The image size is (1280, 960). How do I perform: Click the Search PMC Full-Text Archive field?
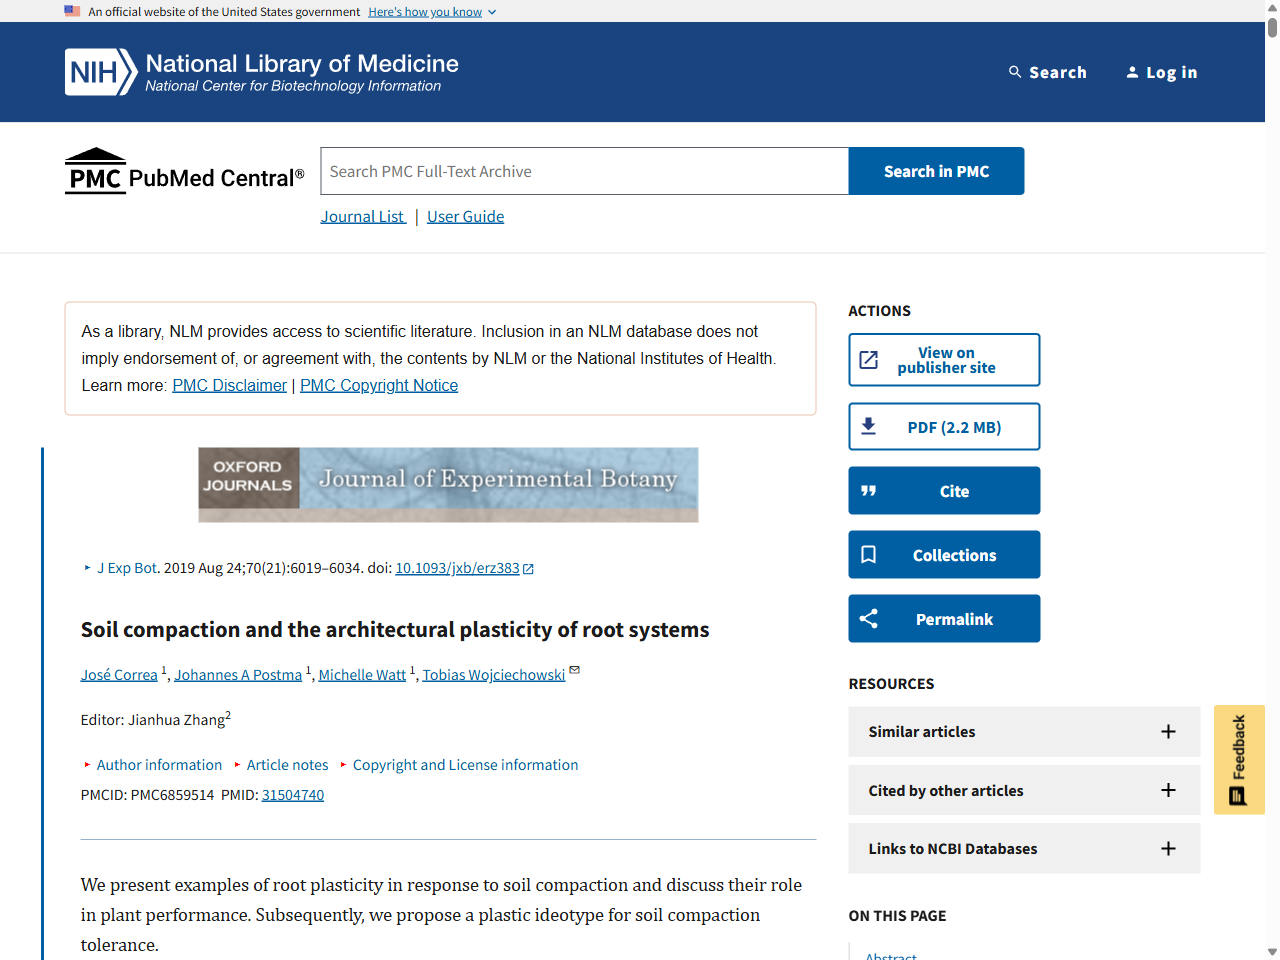pos(584,172)
